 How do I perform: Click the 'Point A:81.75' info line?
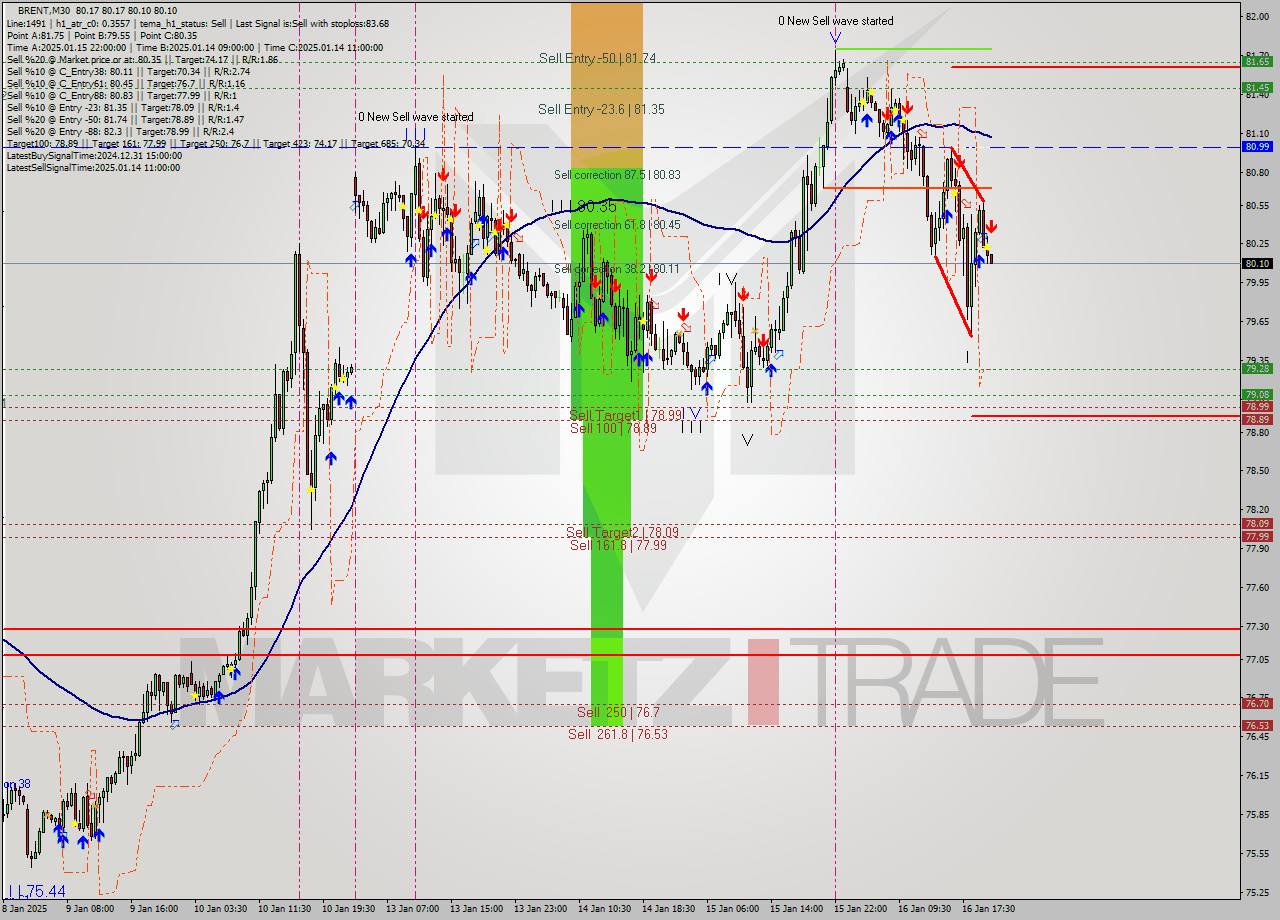click(104, 35)
